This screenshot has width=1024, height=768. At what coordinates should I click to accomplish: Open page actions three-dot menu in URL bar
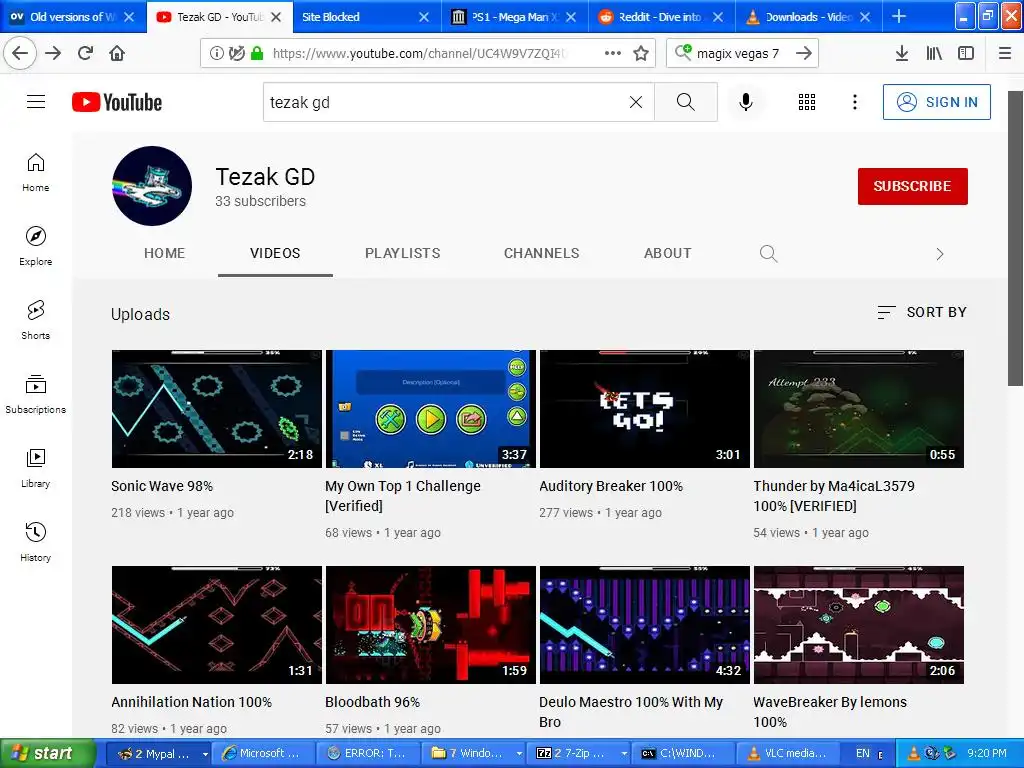coord(613,53)
